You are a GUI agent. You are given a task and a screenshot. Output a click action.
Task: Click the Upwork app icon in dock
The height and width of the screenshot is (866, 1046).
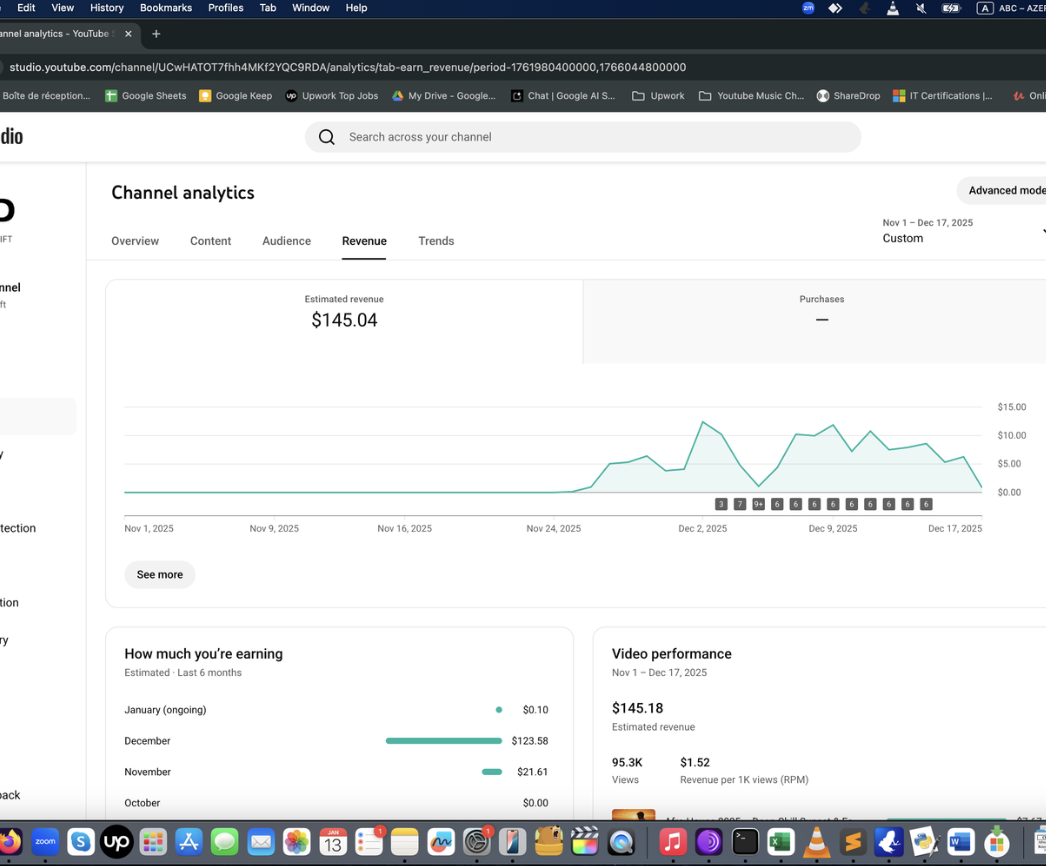pyautogui.click(x=117, y=842)
